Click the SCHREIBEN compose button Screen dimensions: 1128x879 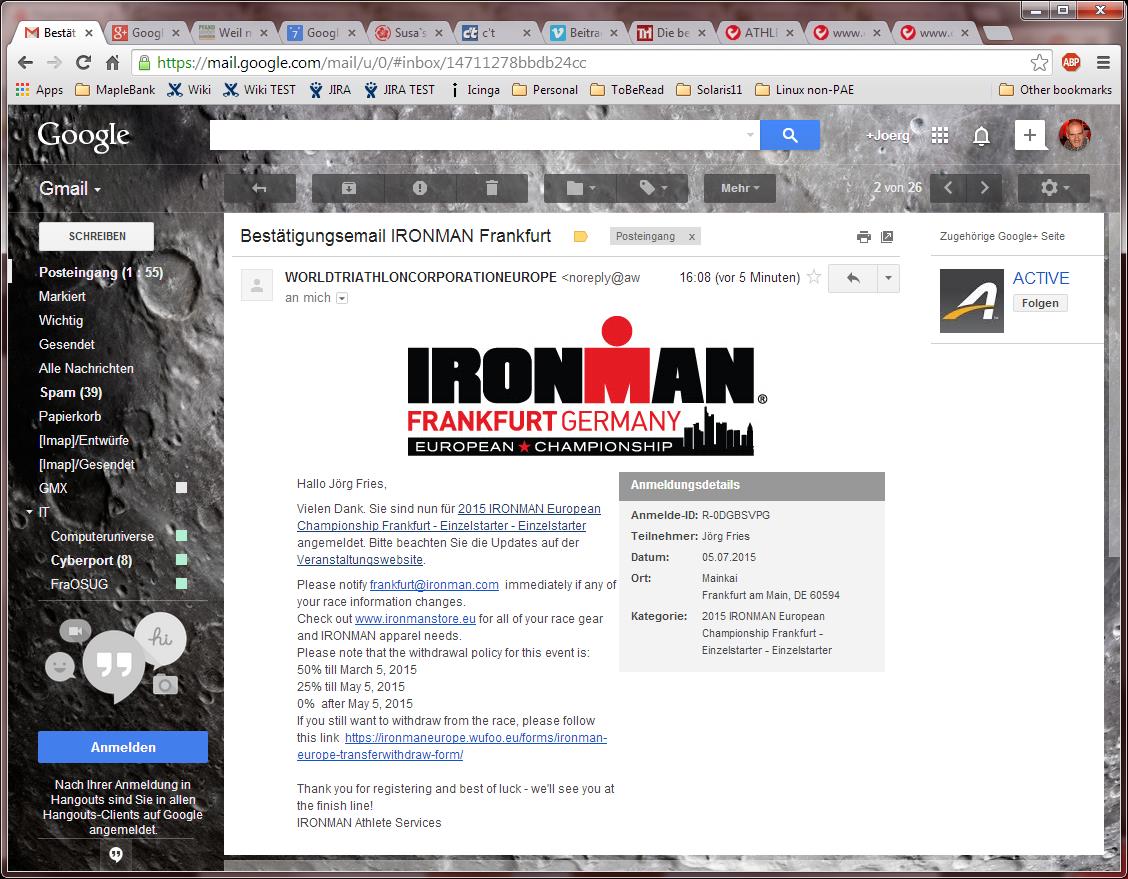pyautogui.click(x=96, y=236)
